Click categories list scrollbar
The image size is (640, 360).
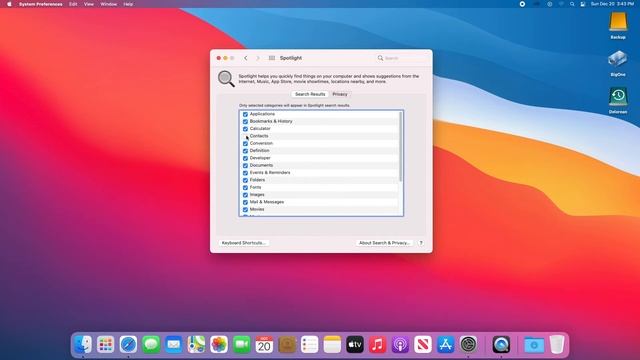click(x=400, y=146)
